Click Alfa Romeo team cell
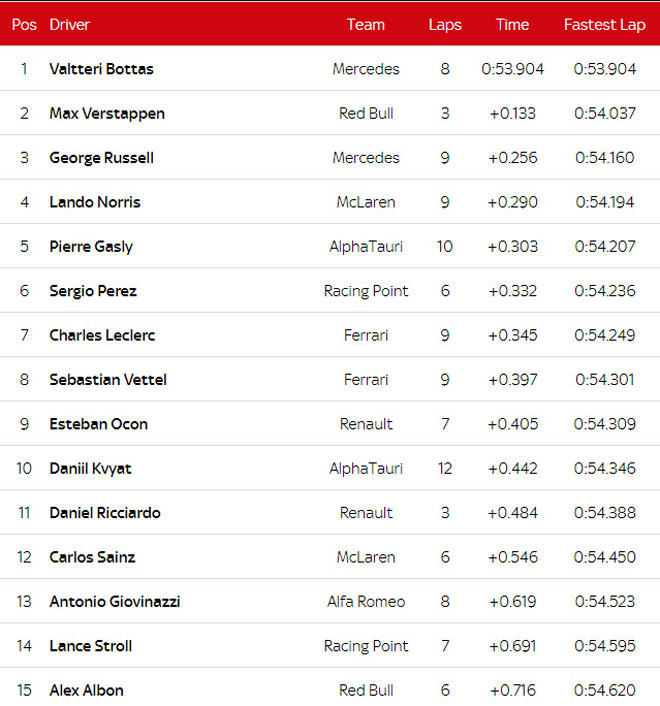 [366, 601]
